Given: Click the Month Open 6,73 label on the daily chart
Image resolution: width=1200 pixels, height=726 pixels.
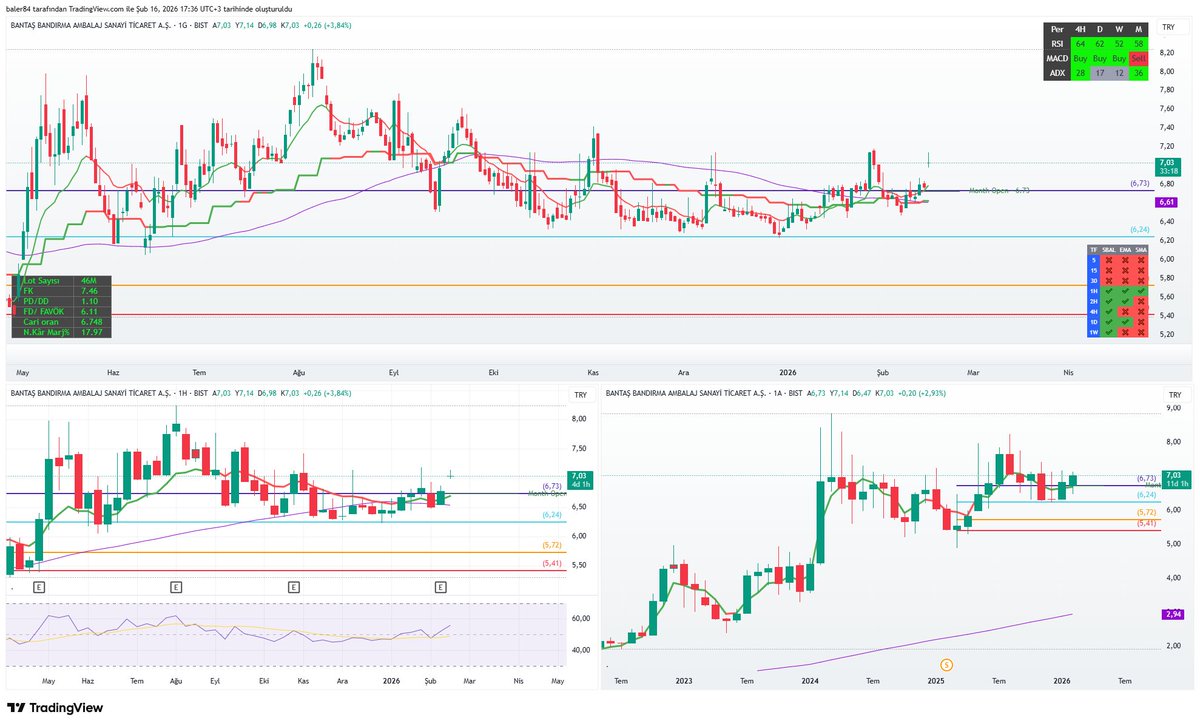Looking at the screenshot, I should coord(999,189).
